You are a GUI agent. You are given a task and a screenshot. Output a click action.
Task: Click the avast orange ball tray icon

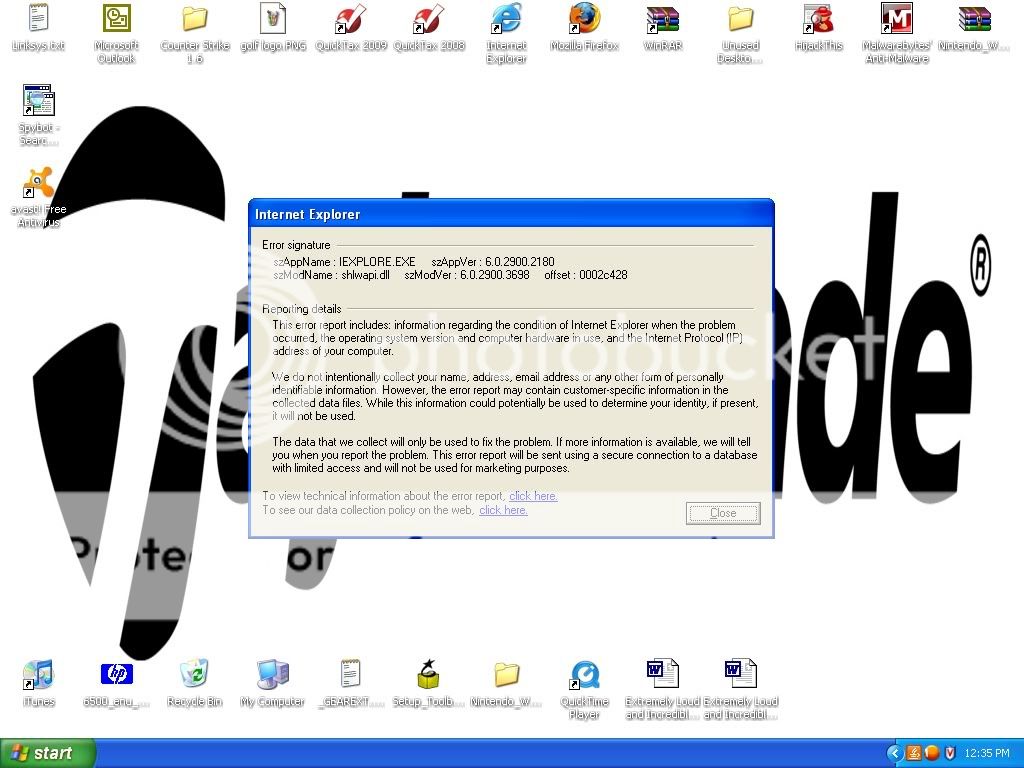(932, 753)
